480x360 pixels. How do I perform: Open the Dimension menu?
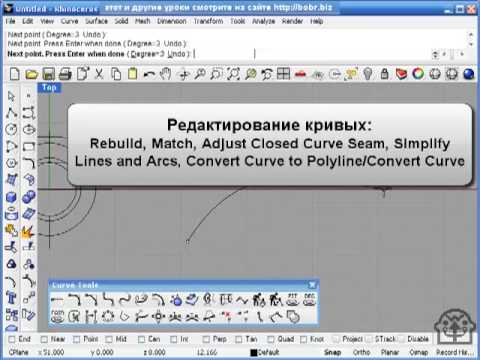coord(172,21)
